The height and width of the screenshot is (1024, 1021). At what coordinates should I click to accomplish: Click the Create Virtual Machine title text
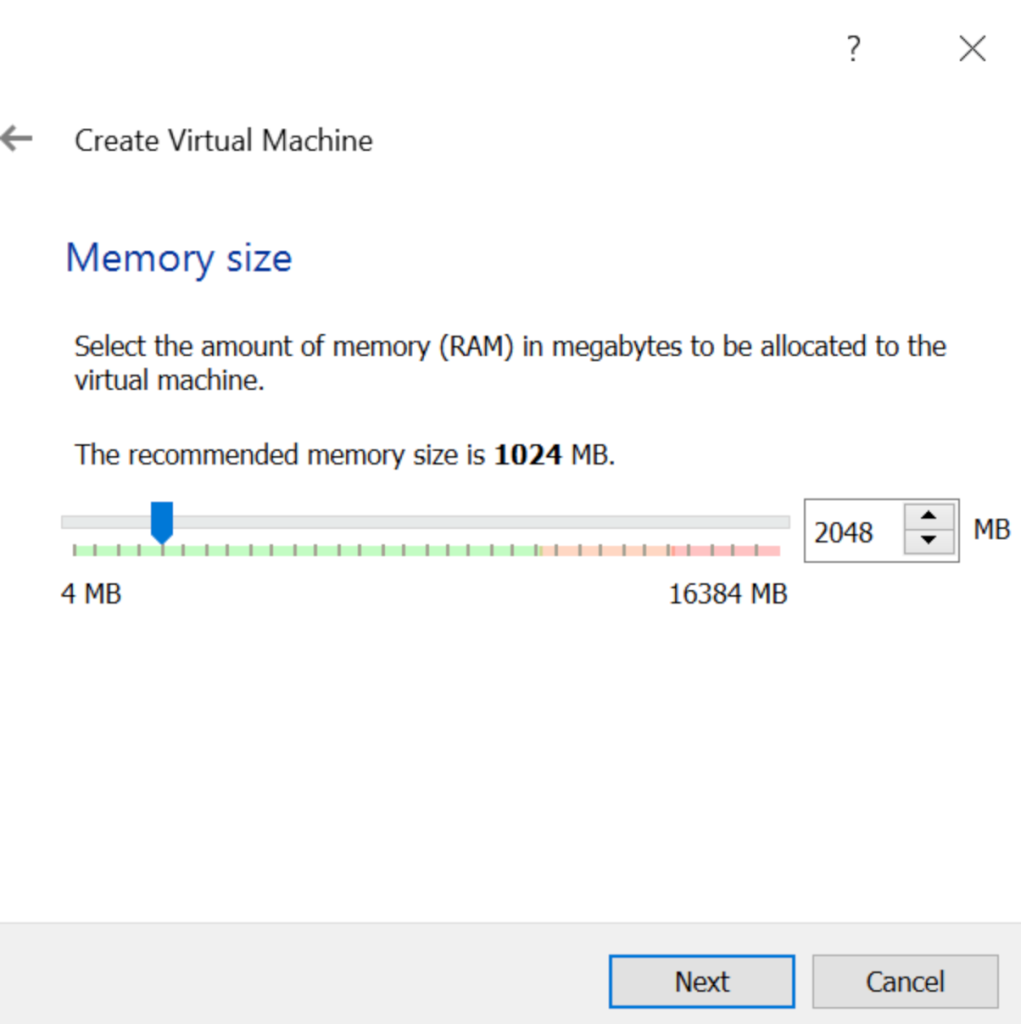click(x=223, y=140)
